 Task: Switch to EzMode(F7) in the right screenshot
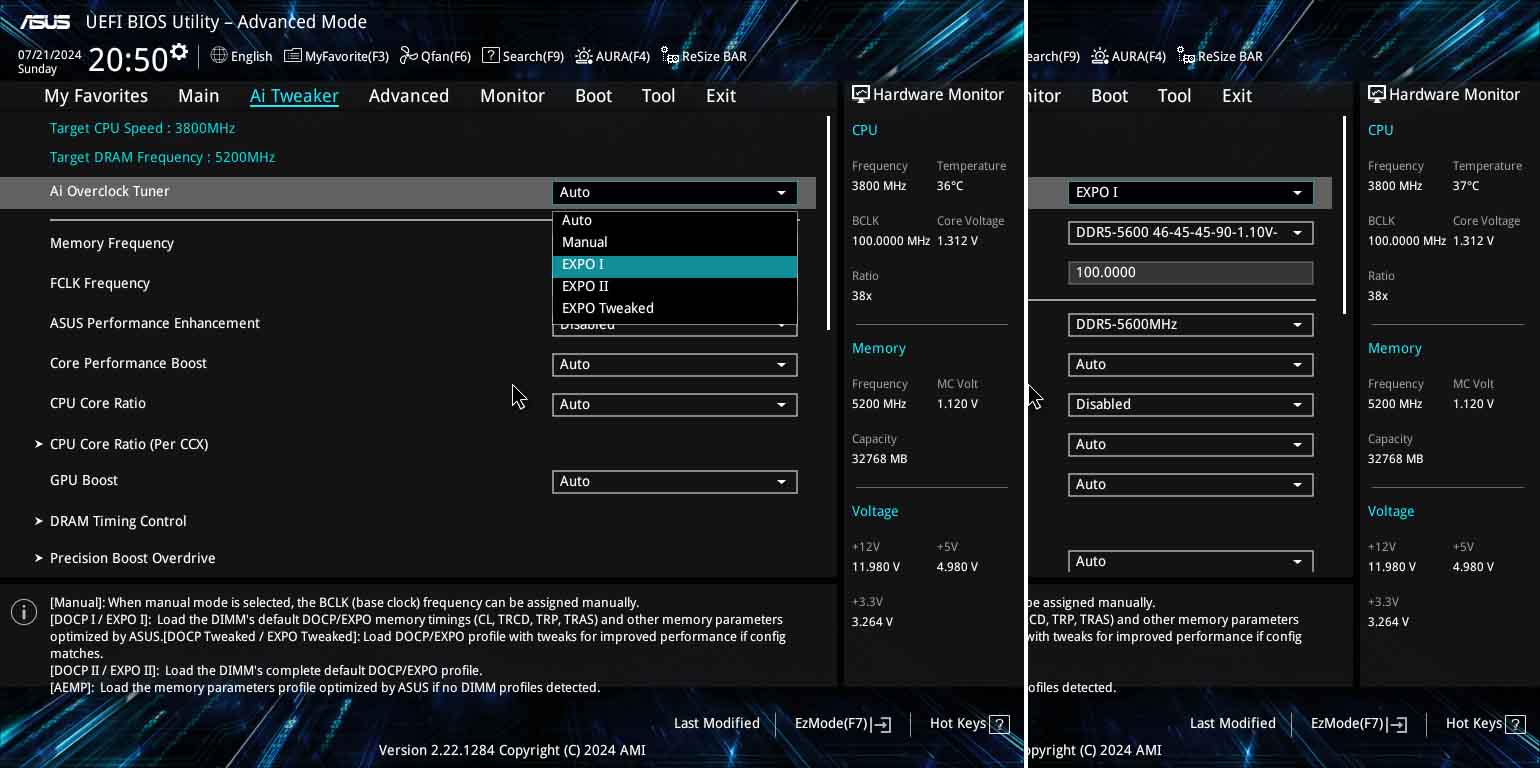point(1358,723)
